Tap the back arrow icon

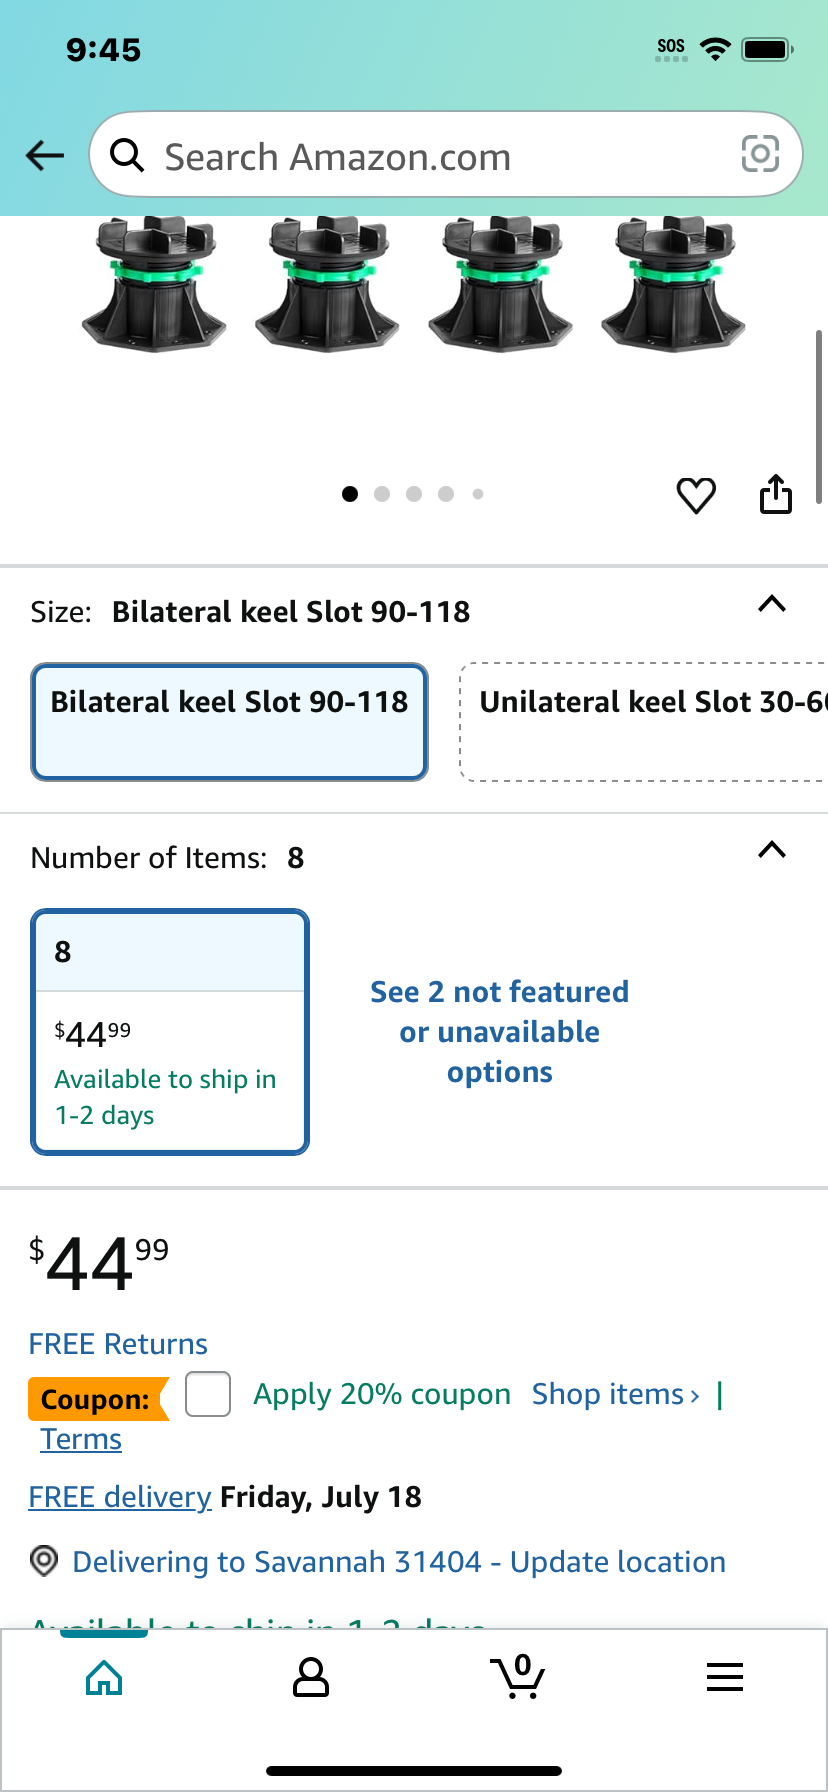[45, 155]
